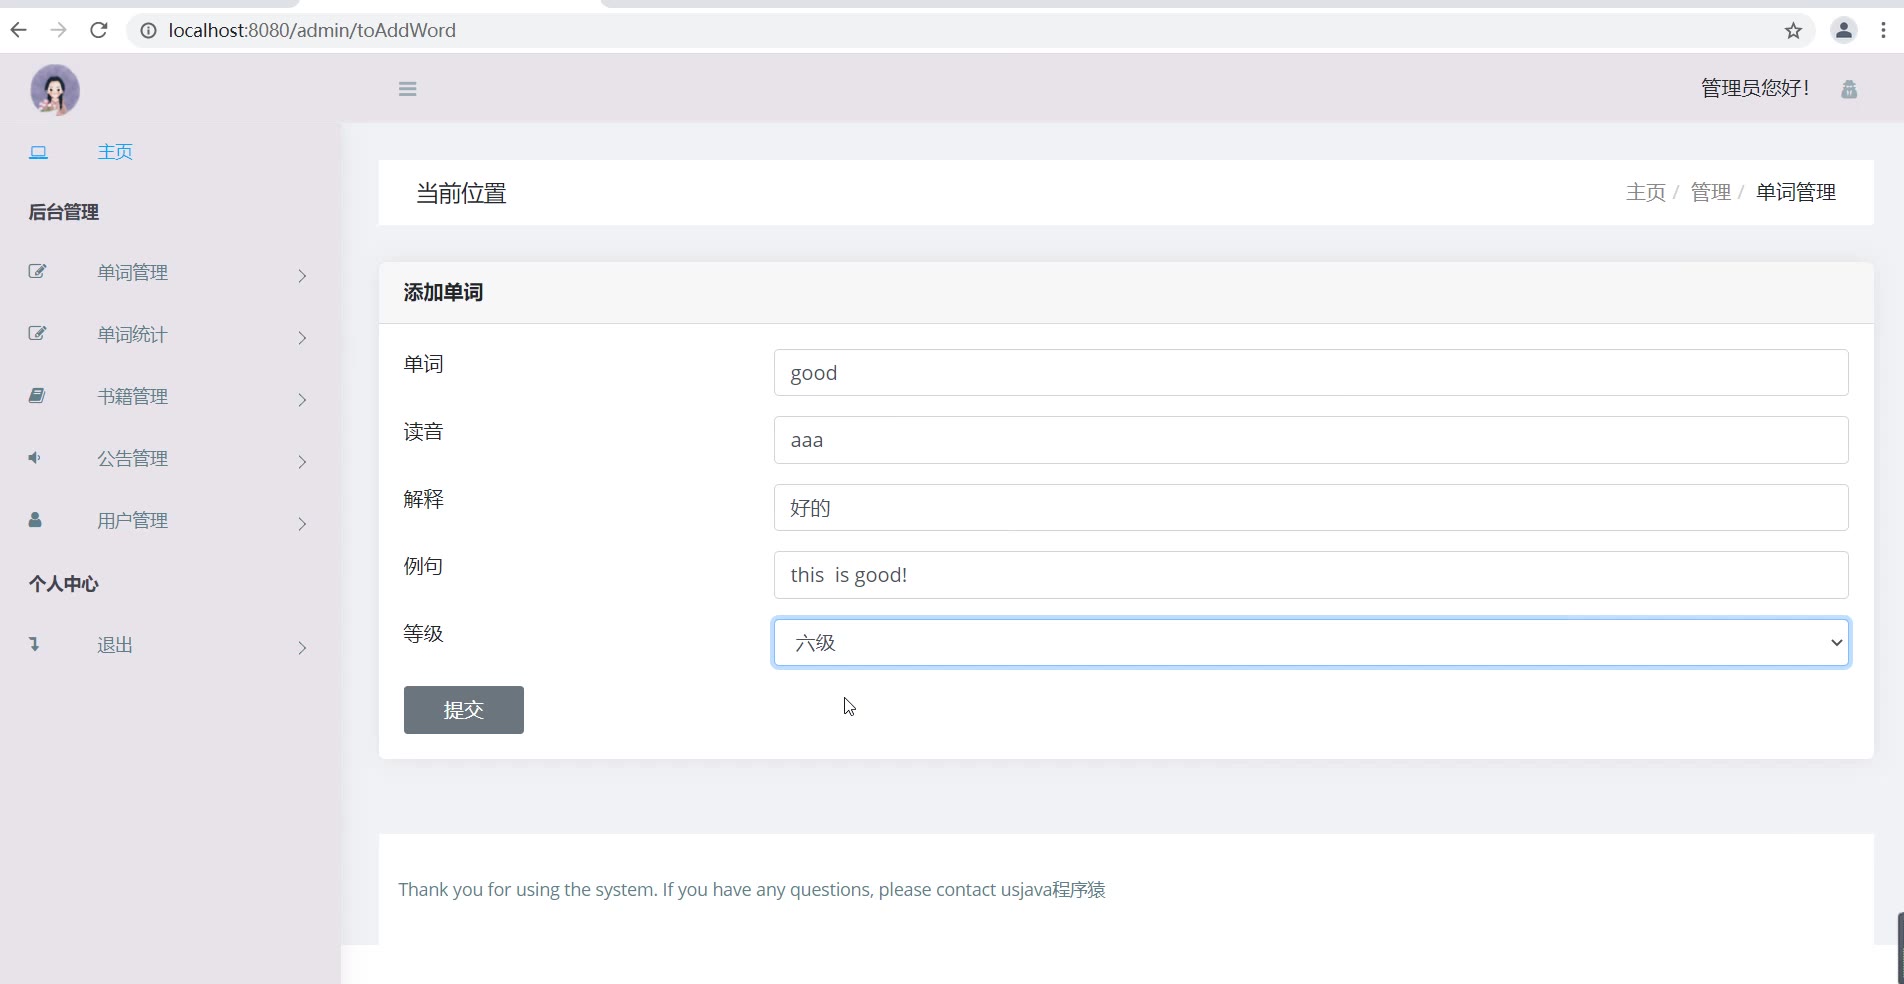1904x984 pixels.
Task: Expand the 用户管理 chevron
Action: click(302, 524)
